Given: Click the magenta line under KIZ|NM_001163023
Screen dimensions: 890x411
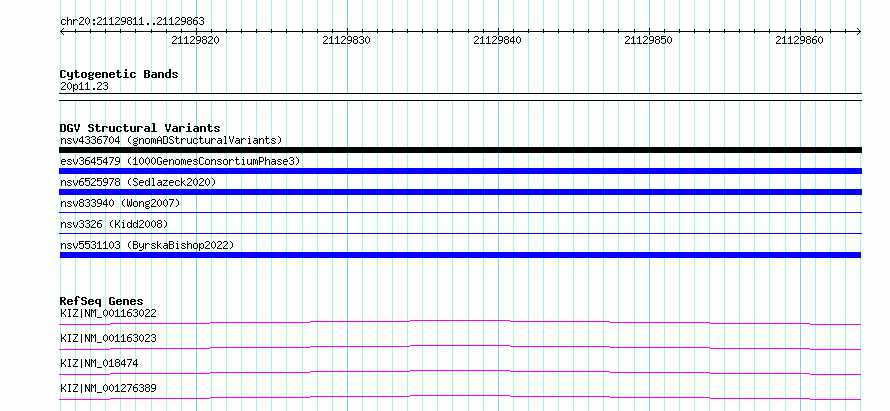Looking at the screenshot, I should coord(460,347).
